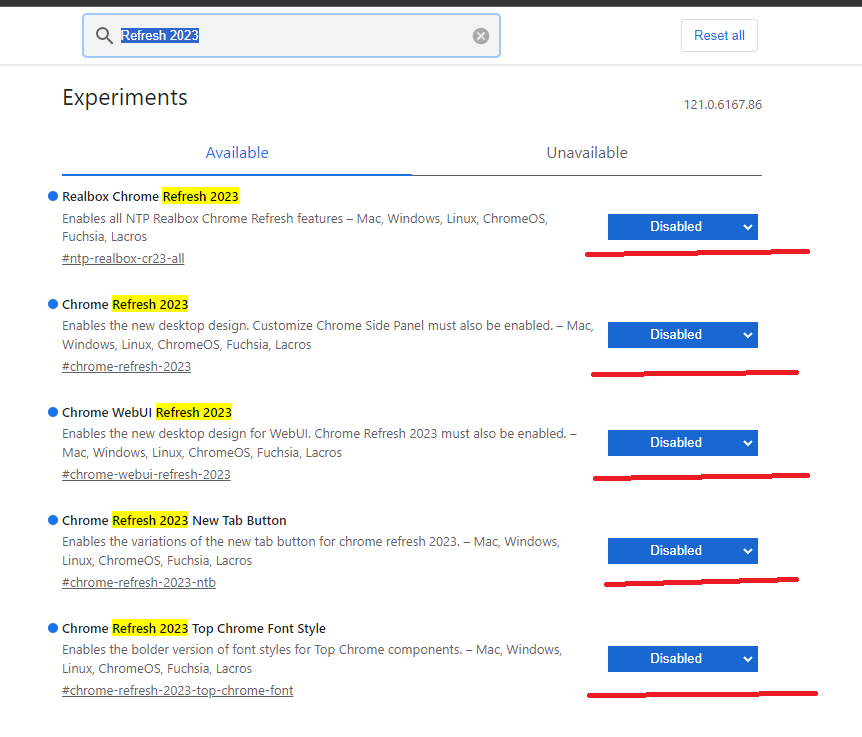The image size is (862, 737).
Task: Click the description 'Enables the bolder version of font styles'
Action: pos(312,659)
